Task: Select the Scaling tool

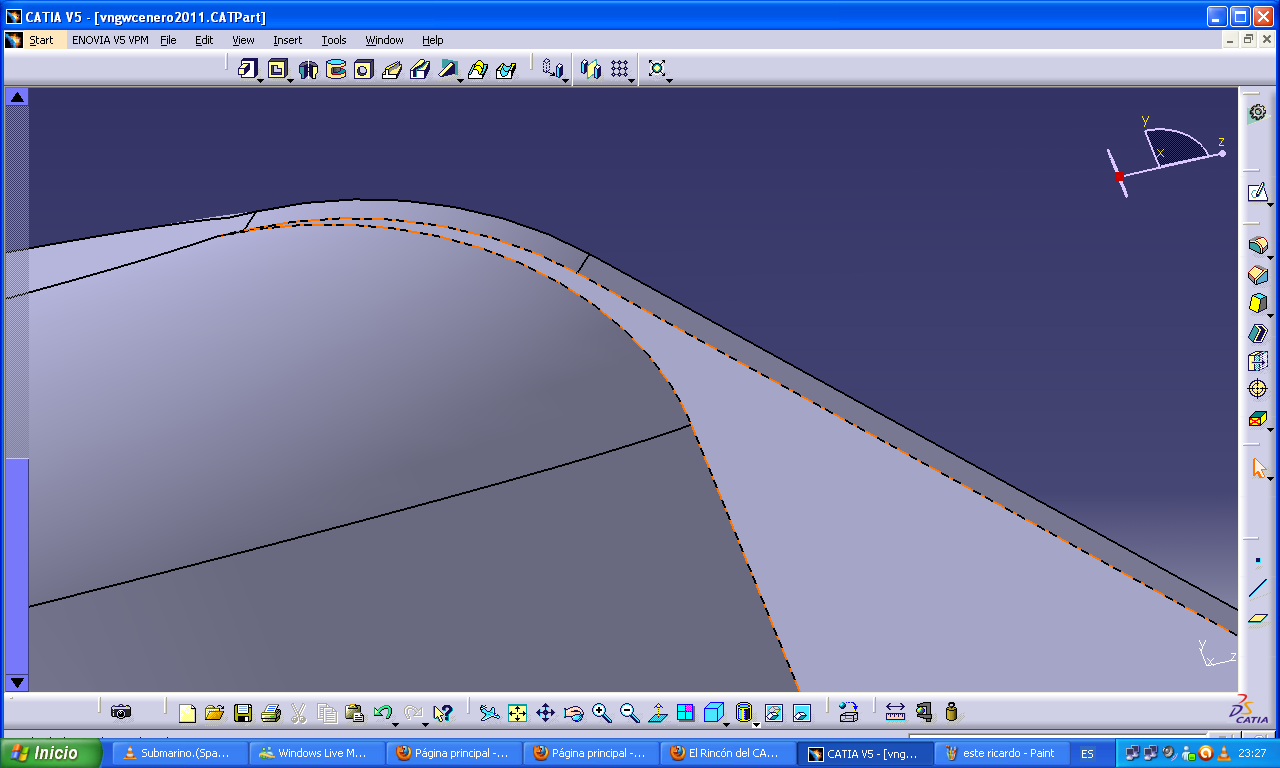Action: click(x=657, y=68)
